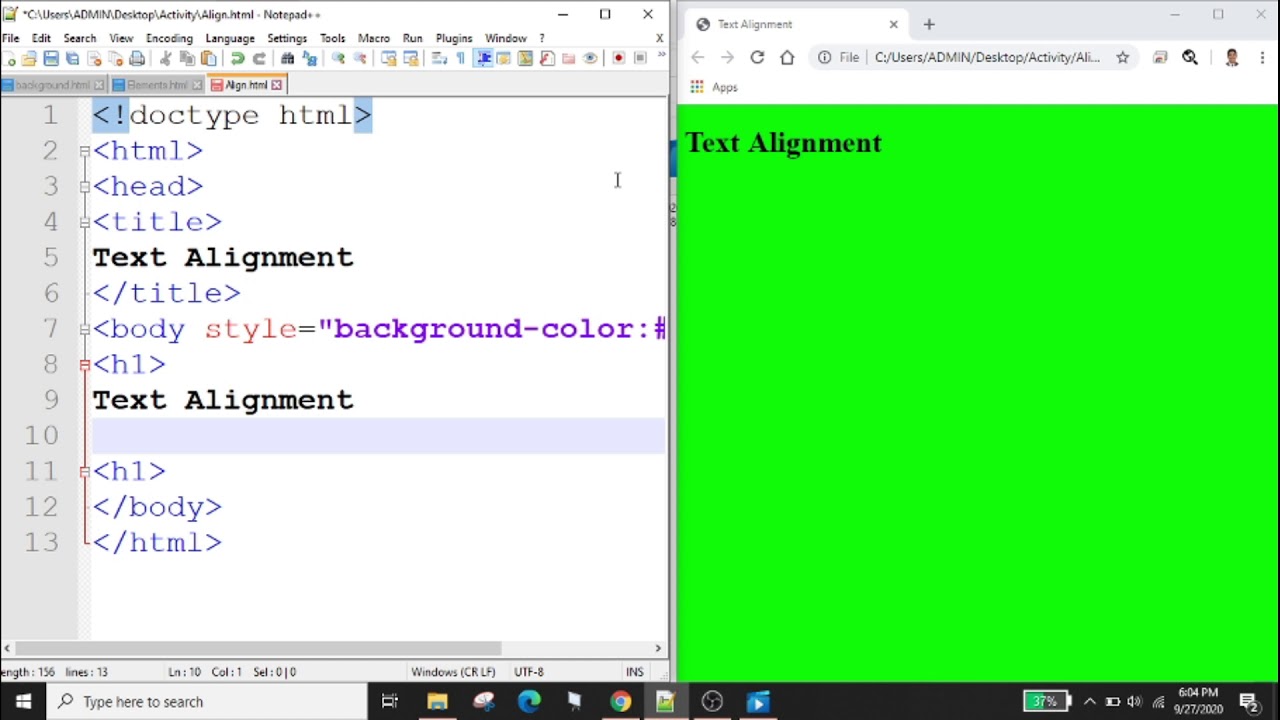
Task: Click Windows (CR LF) in status bar
Action: pos(453,672)
